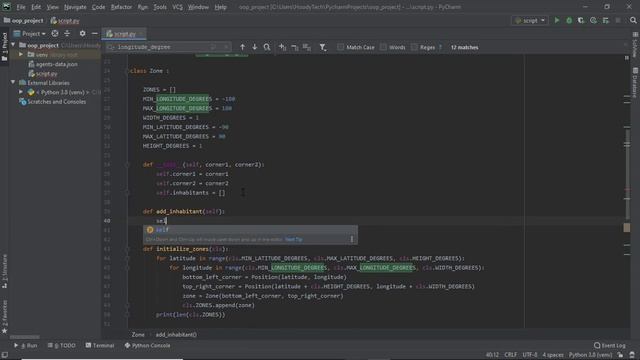Hide the Project panel with minus icon
640x360 pixels.
[95, 33]
